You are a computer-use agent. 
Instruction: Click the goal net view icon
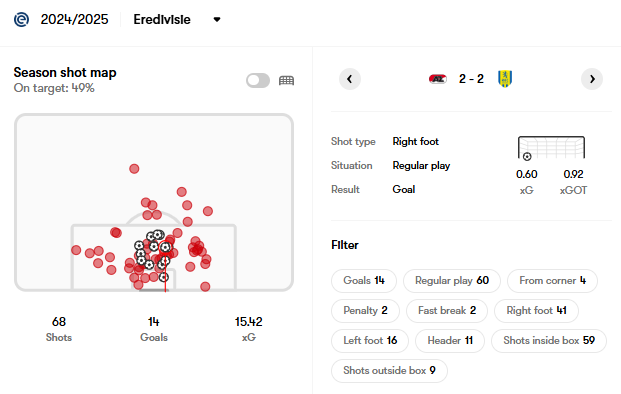coord(286,80)
